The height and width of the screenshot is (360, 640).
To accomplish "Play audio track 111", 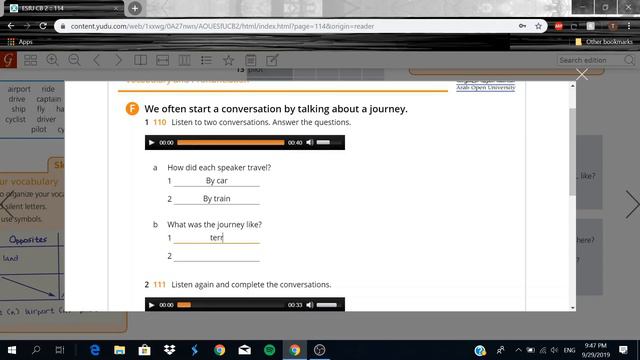I will (x=151, y=305).
